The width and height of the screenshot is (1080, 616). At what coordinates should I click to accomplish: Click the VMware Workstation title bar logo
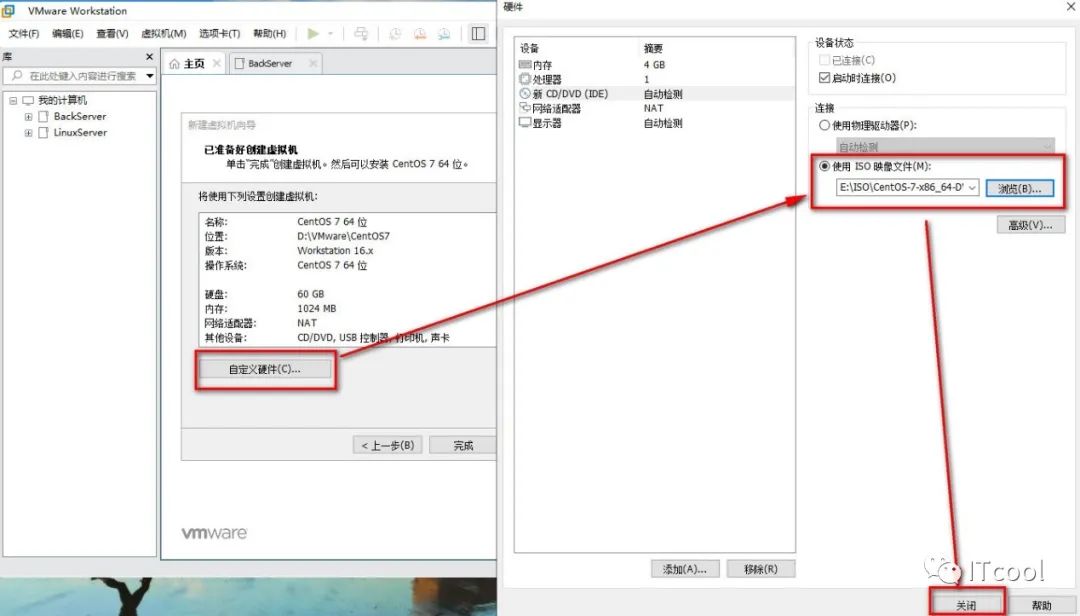pos(9,10)
